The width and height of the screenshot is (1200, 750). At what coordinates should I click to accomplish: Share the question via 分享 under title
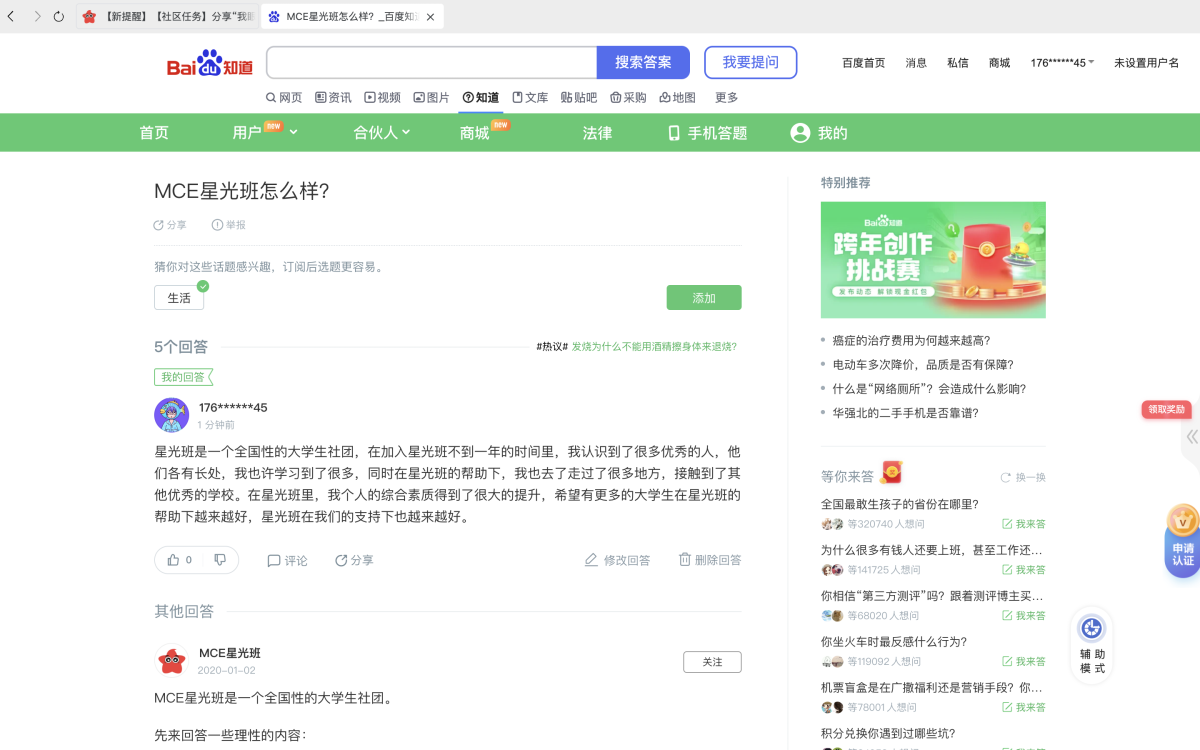pos(170,225)
